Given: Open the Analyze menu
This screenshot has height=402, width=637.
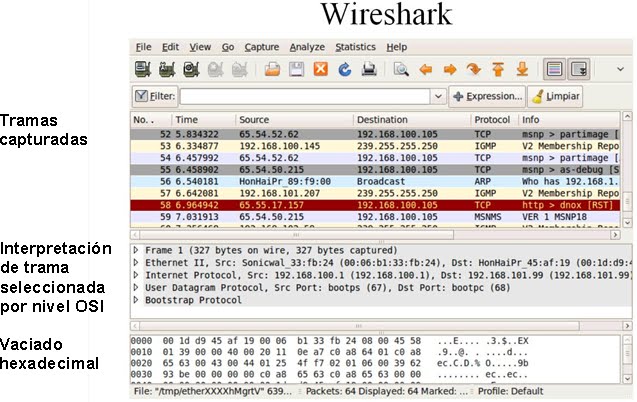Looking at the screenshot, I should [x=307, y=47].
